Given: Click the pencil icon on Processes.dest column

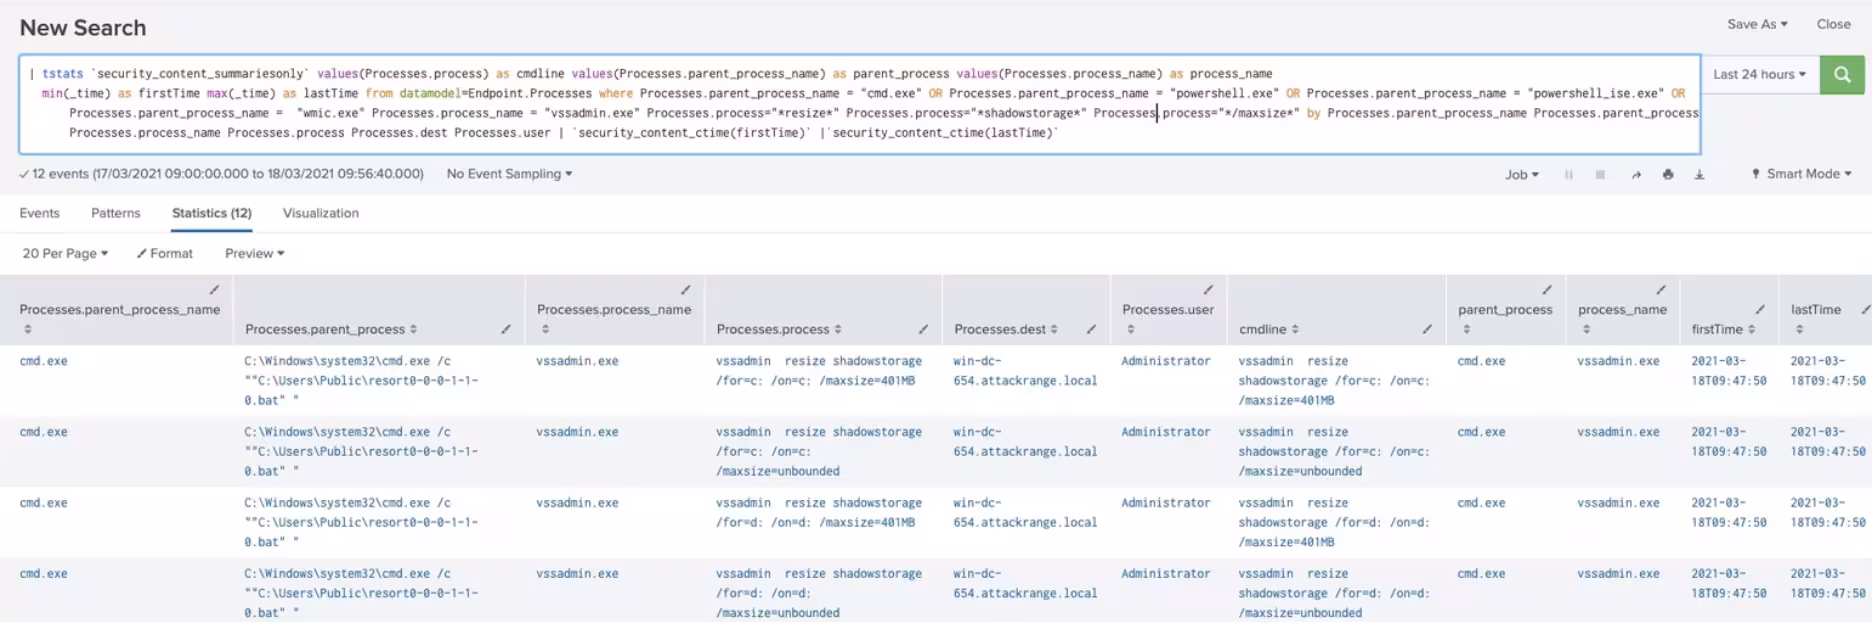Looking at the screenshot, I should (x=1091, y=329).
